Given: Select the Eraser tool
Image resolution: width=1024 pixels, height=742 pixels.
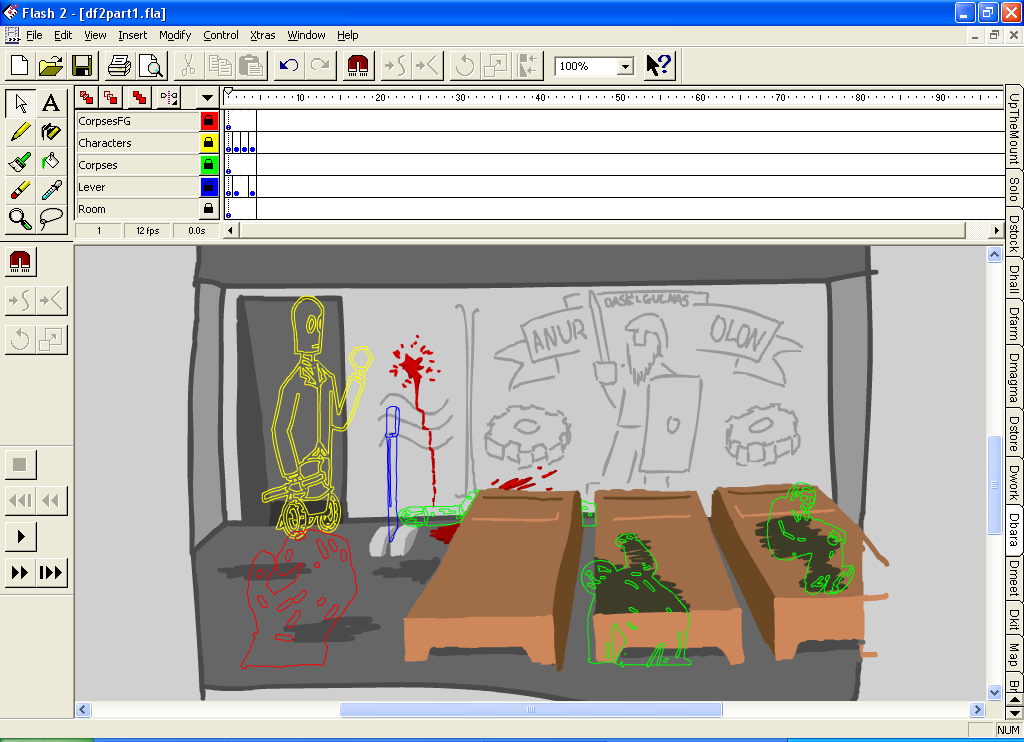Looking at the screenshot, I should (20, 189).
